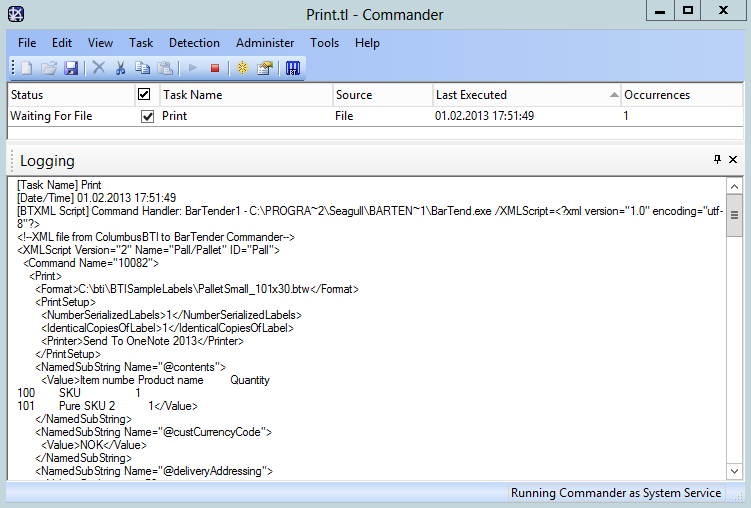This screenshot has height=508, width=751.
Task: Open the Detection menu
Action: point(194,43)
